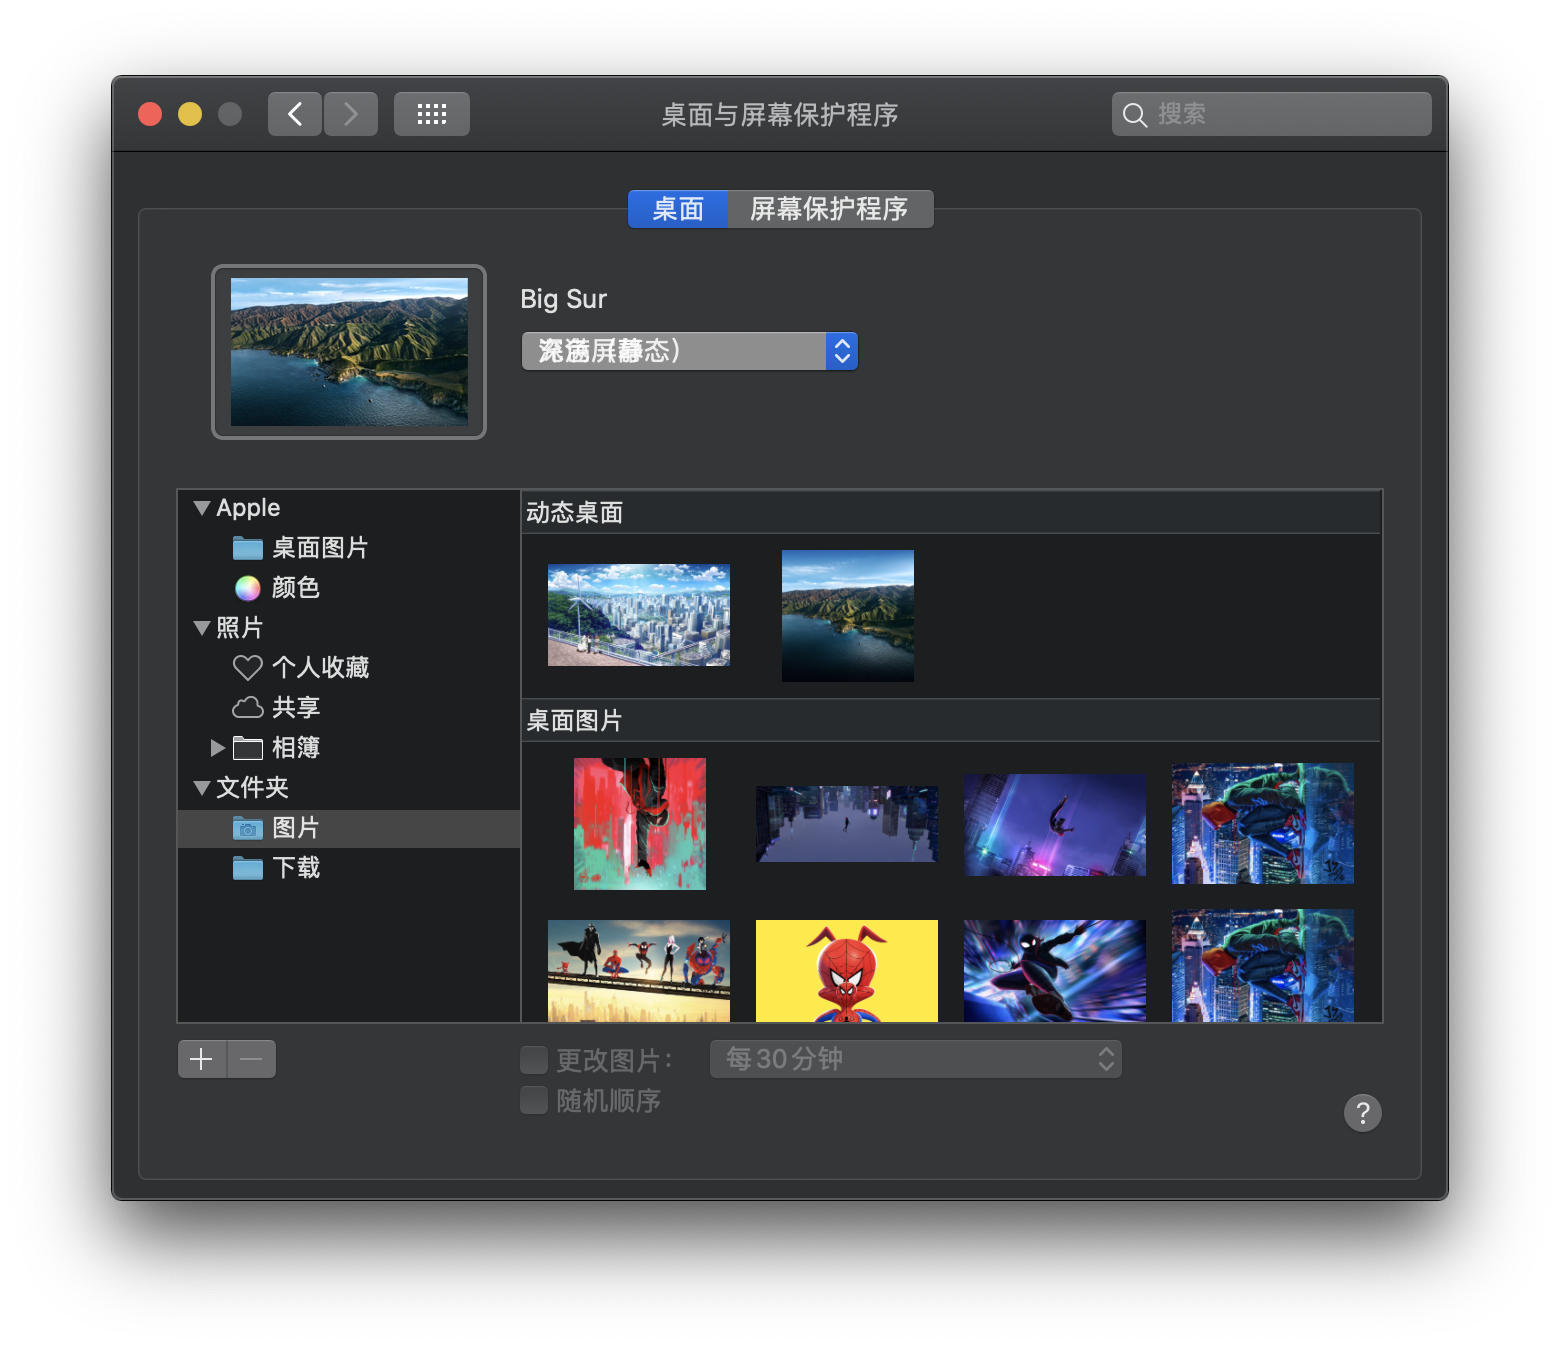Select 个人收藏 heart item in sidebar
This screenshot has height=1348, width=1560.
(319, 668)
